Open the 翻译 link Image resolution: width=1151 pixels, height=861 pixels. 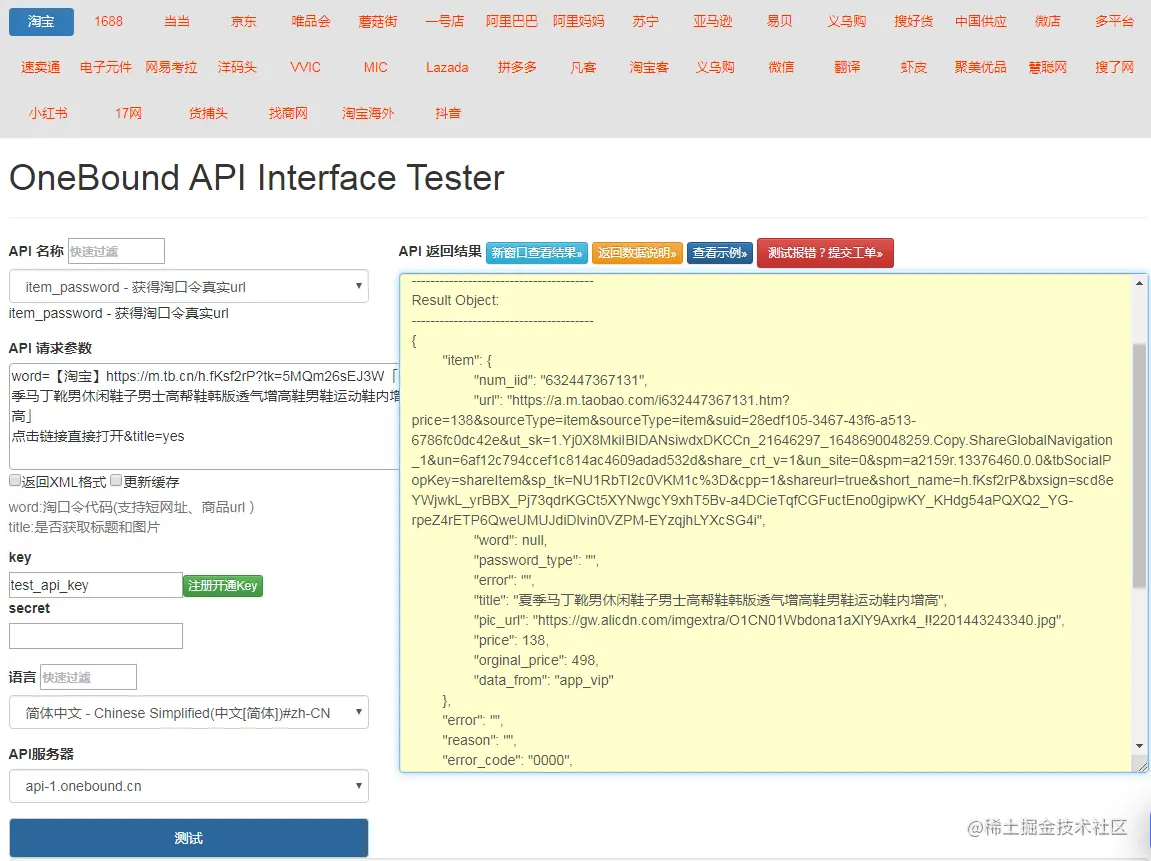pyautogui.click(x=847, y=68)
